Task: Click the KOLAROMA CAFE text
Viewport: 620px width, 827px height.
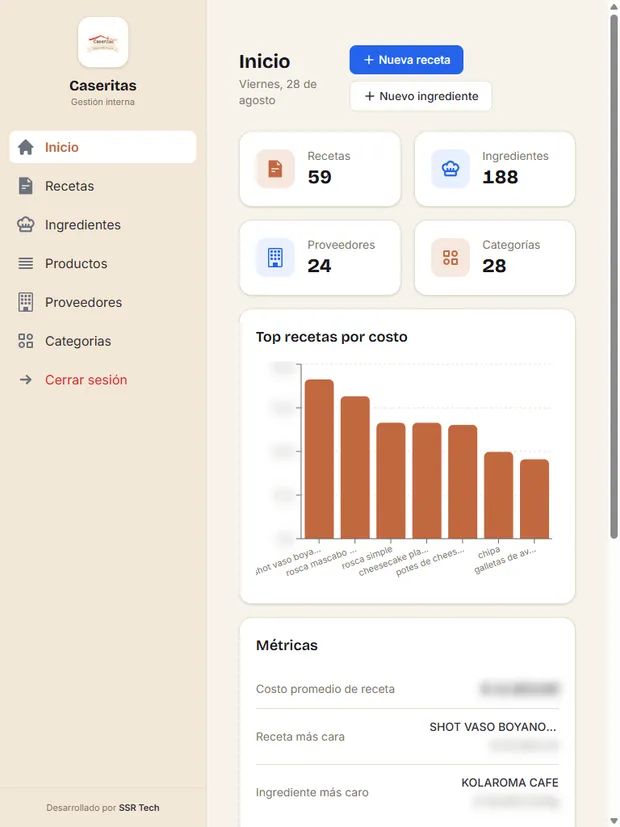Action: tap(509, 783)
